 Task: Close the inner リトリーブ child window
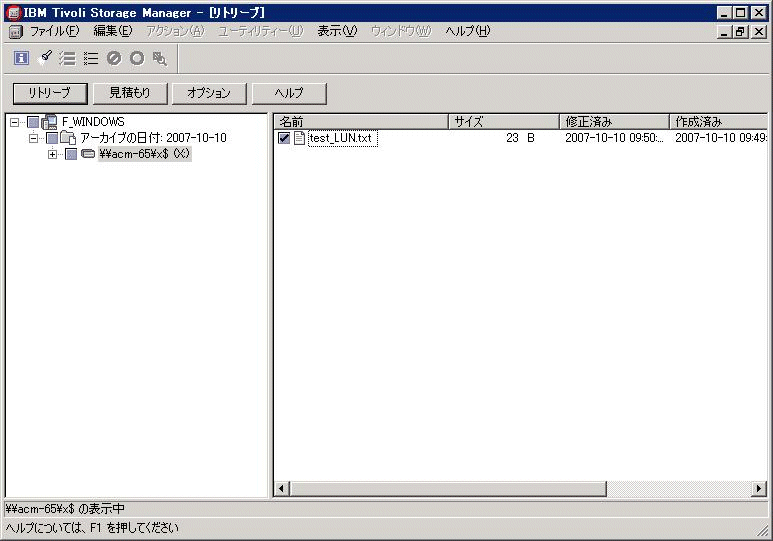coord(759,32)
